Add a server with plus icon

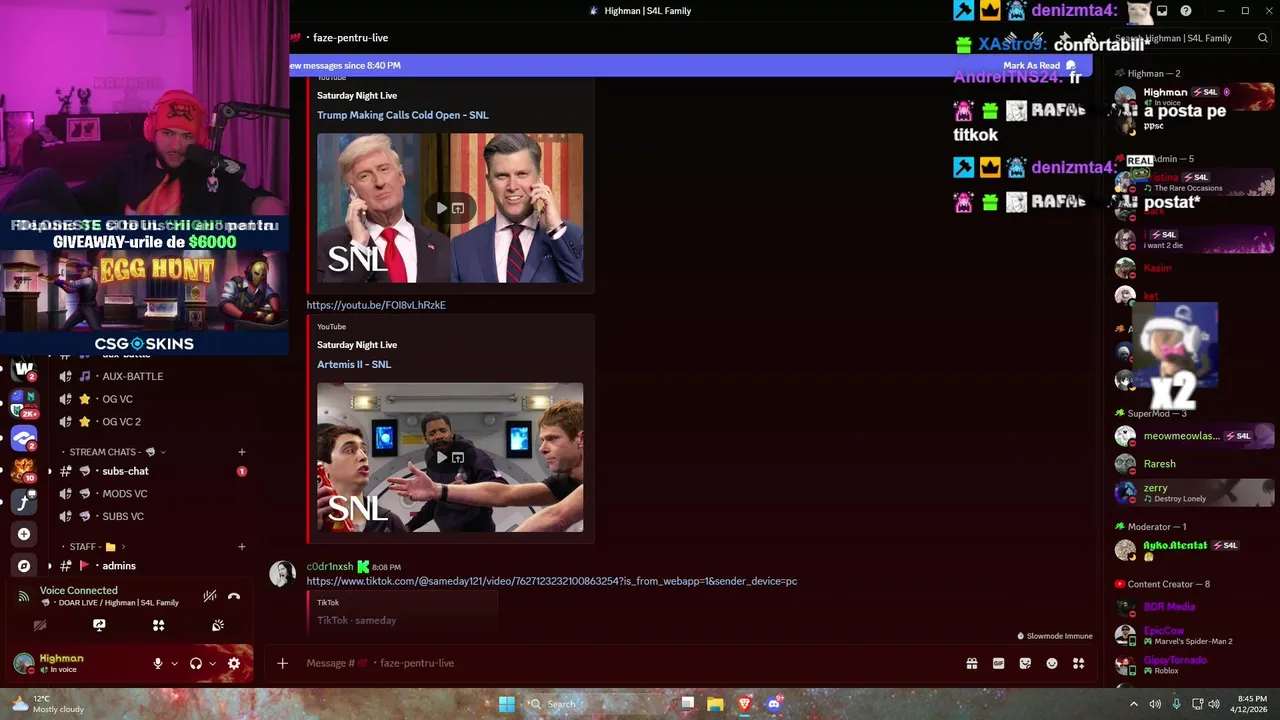[24, 534]
